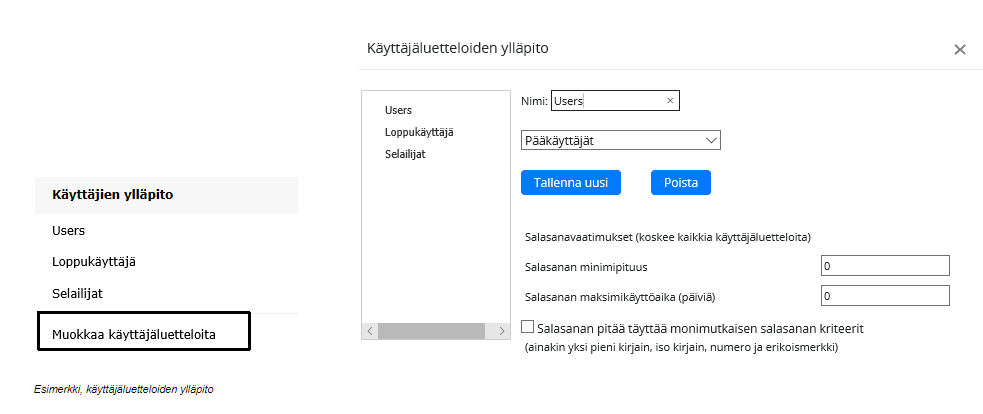Click the right arrow of the list scrollbar
The width and height of the screenshot is (983, 414).
[503, 330]
